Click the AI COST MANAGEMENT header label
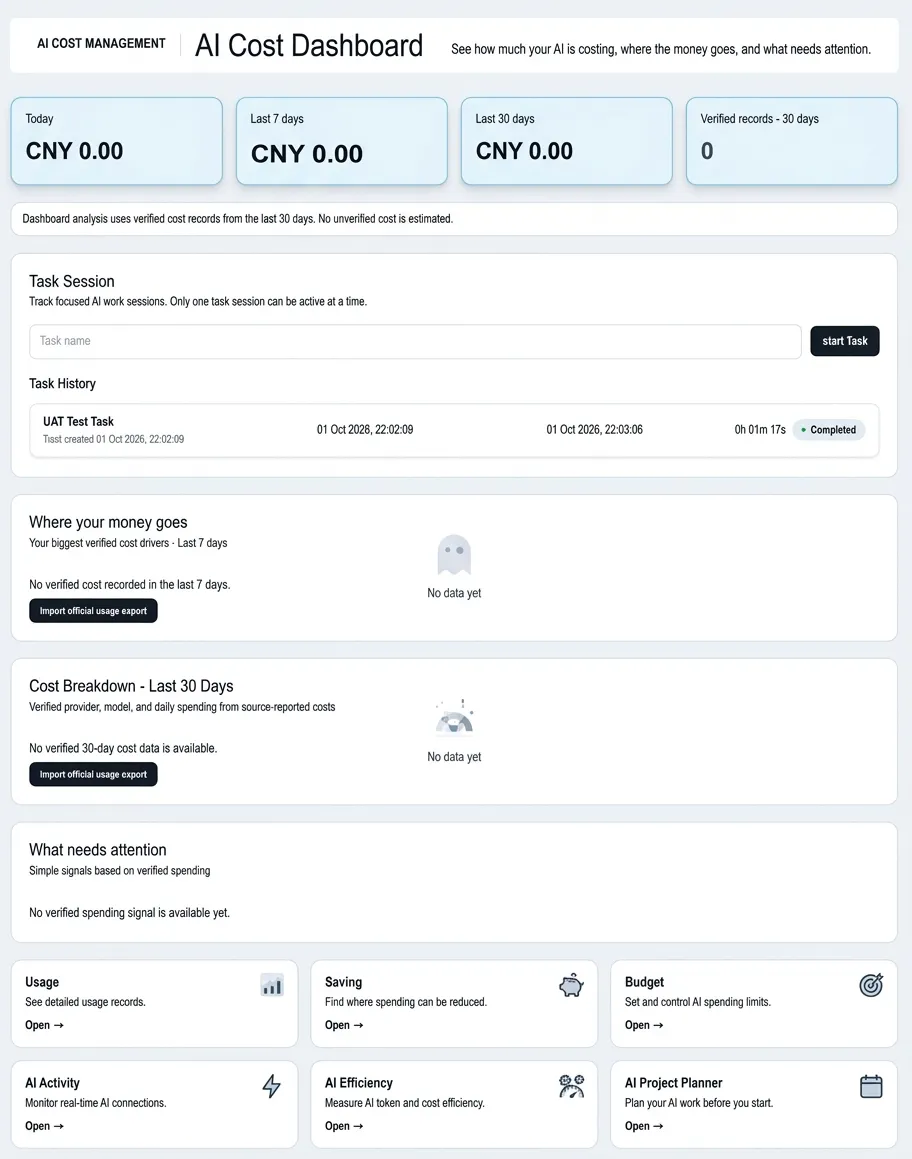 (101, 44)
